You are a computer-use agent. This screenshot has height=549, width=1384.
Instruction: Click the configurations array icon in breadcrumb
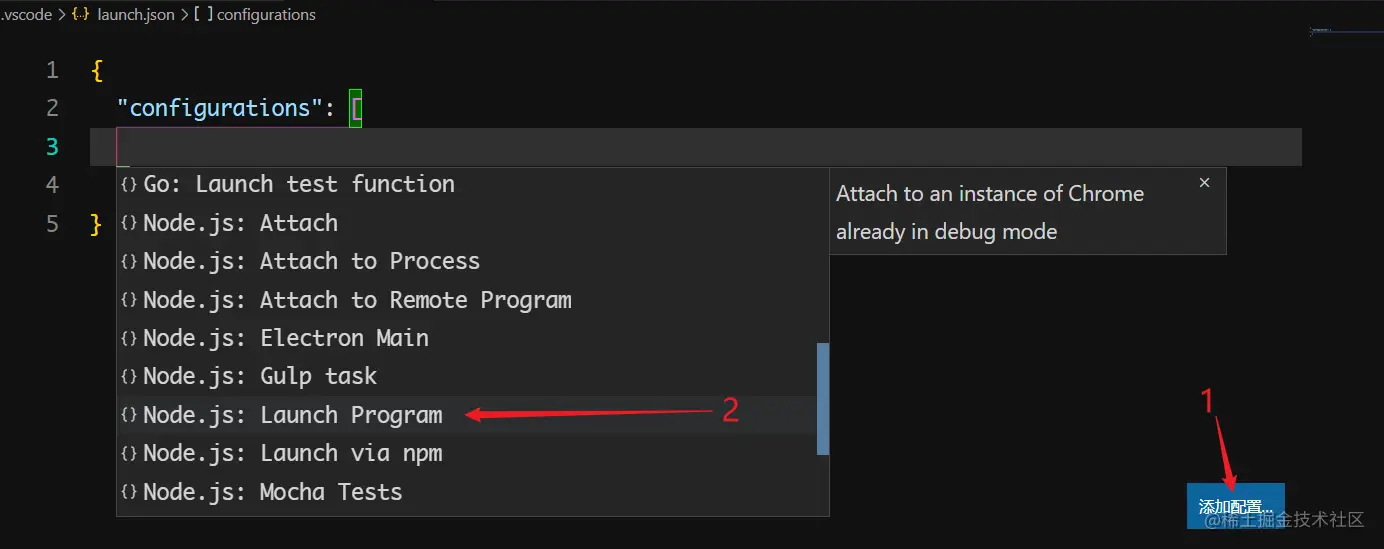coord(203,15)
